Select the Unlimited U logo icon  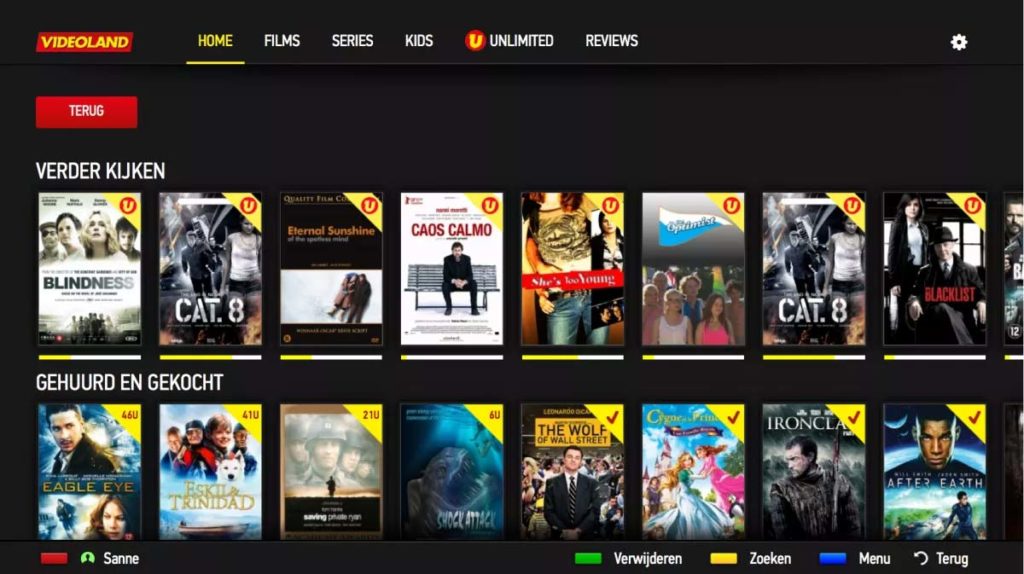click(x=475, y=40)
